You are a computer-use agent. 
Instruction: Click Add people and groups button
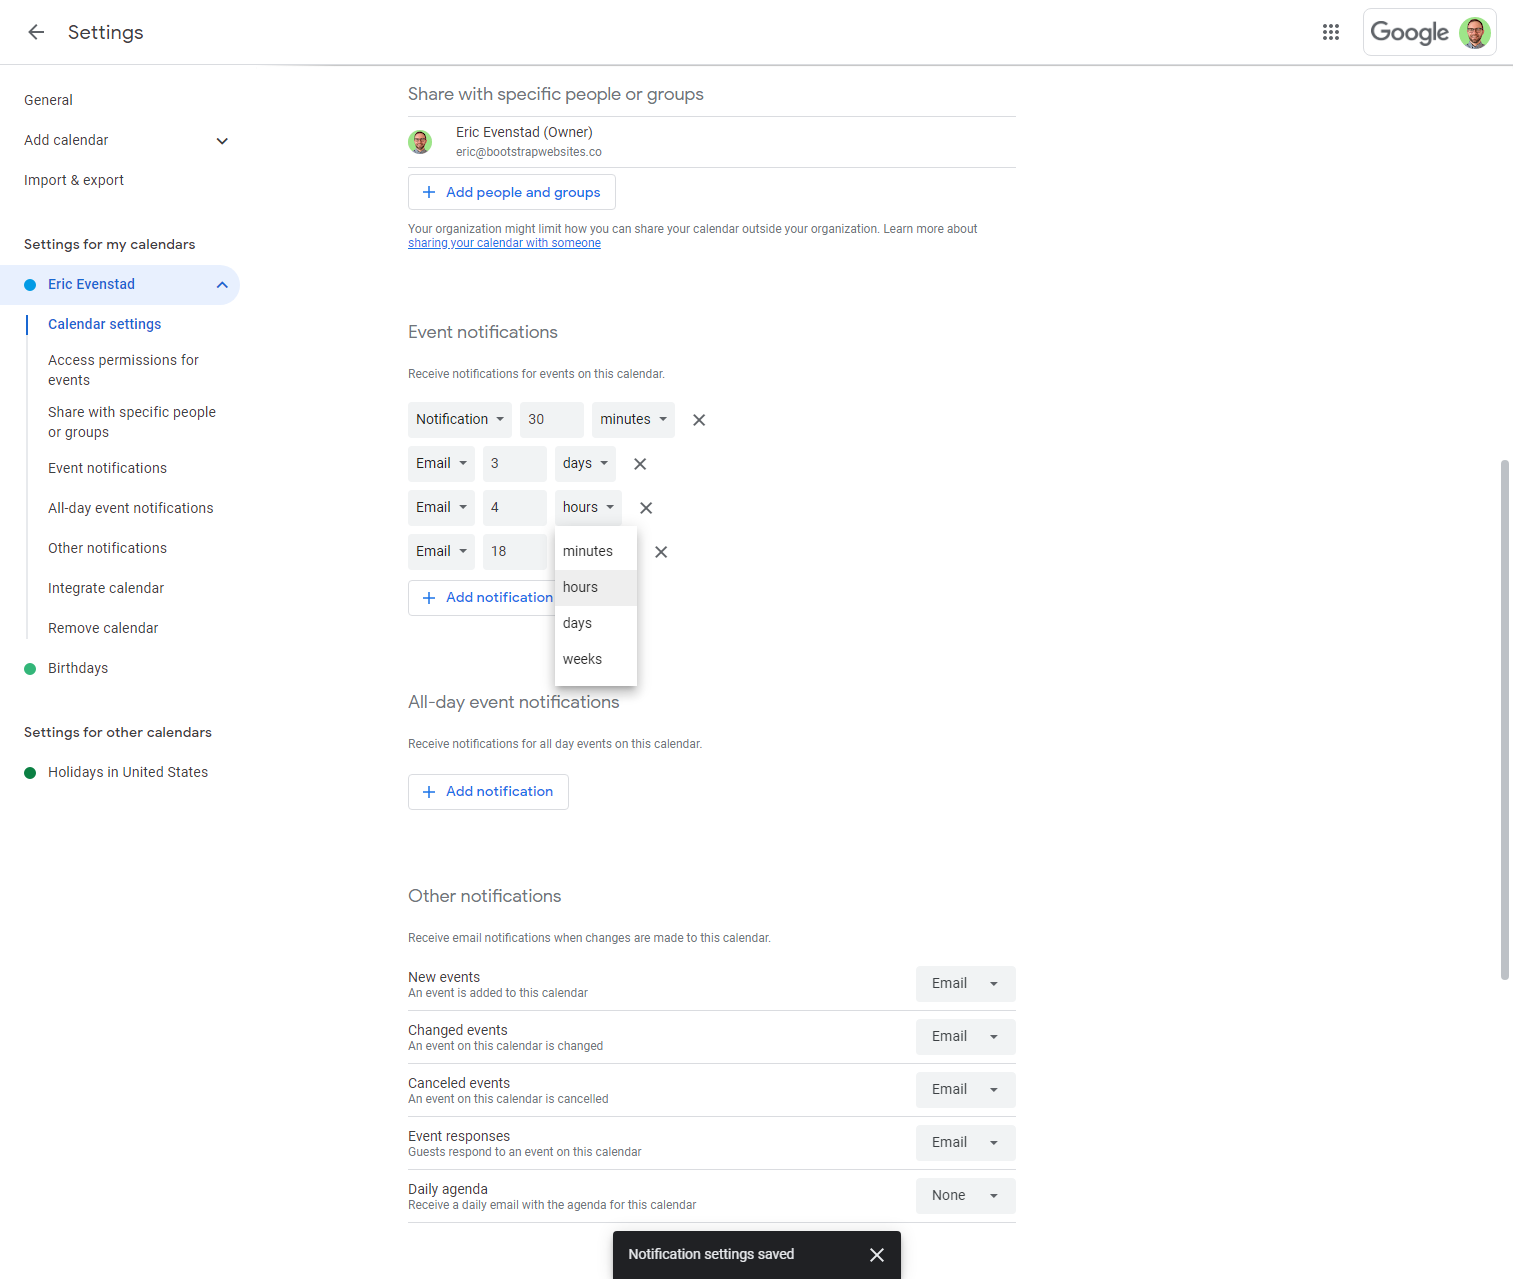511,192
